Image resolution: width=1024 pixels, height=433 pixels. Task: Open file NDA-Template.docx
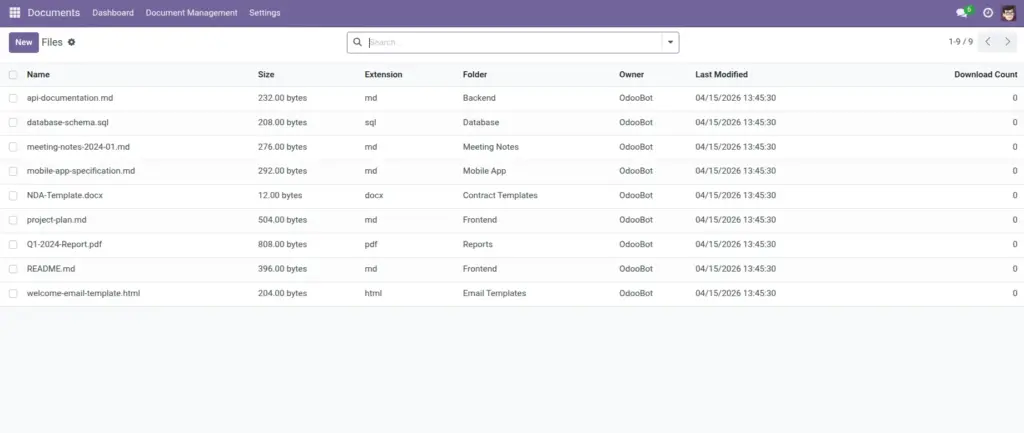[x=65, y=195]
